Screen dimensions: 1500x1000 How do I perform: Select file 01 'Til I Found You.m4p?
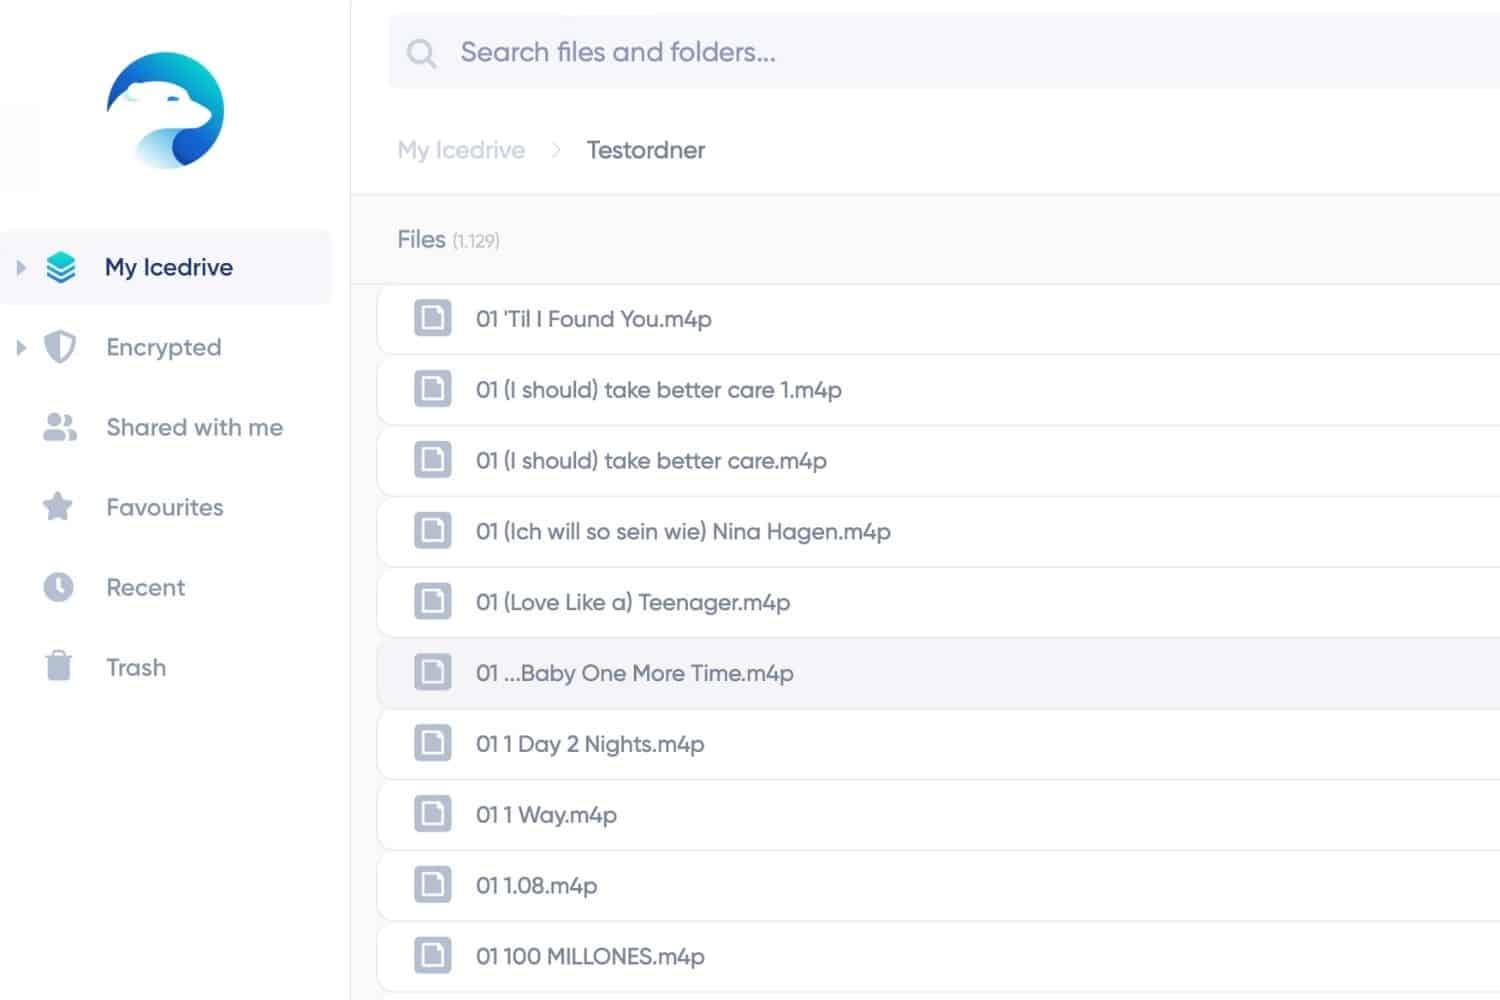point(939,319)
